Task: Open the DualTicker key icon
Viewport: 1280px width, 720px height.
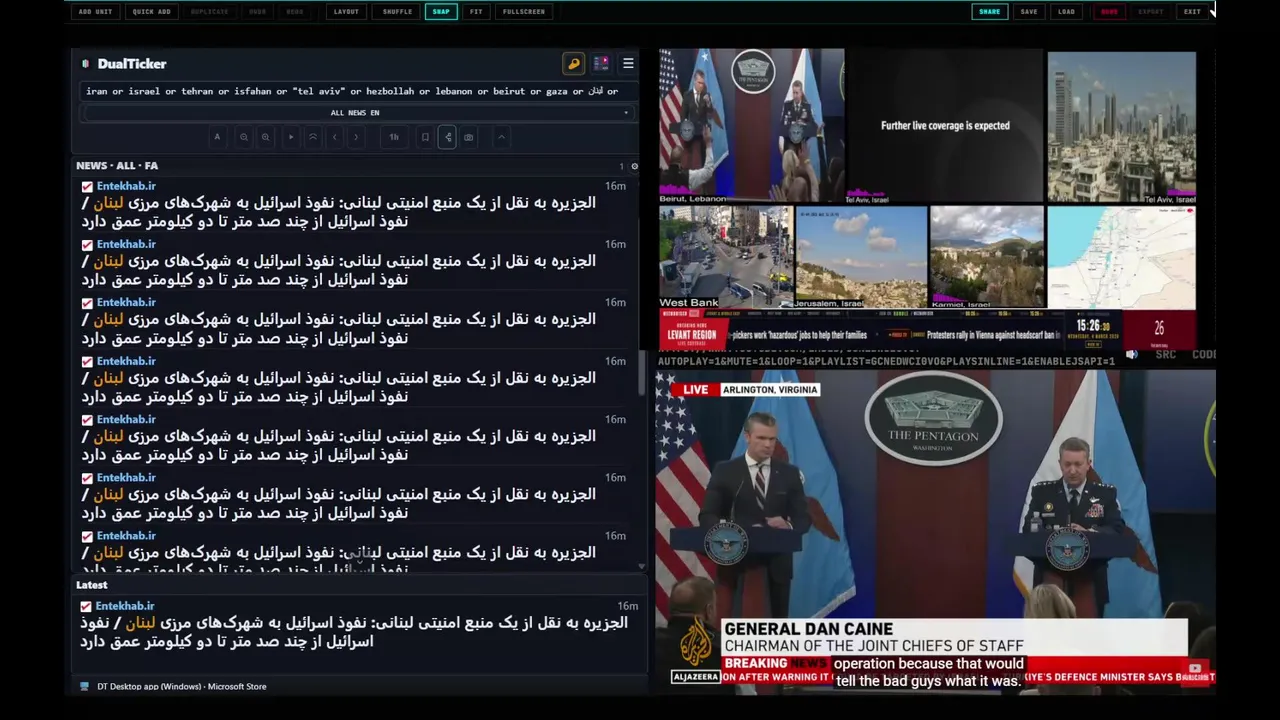Action: 573,64
